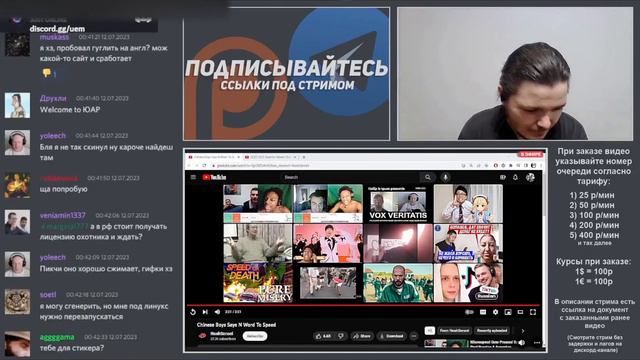Open Speed of Death Pure Misery thumbnail
640x360 pixels.
(x=258, y=282)
